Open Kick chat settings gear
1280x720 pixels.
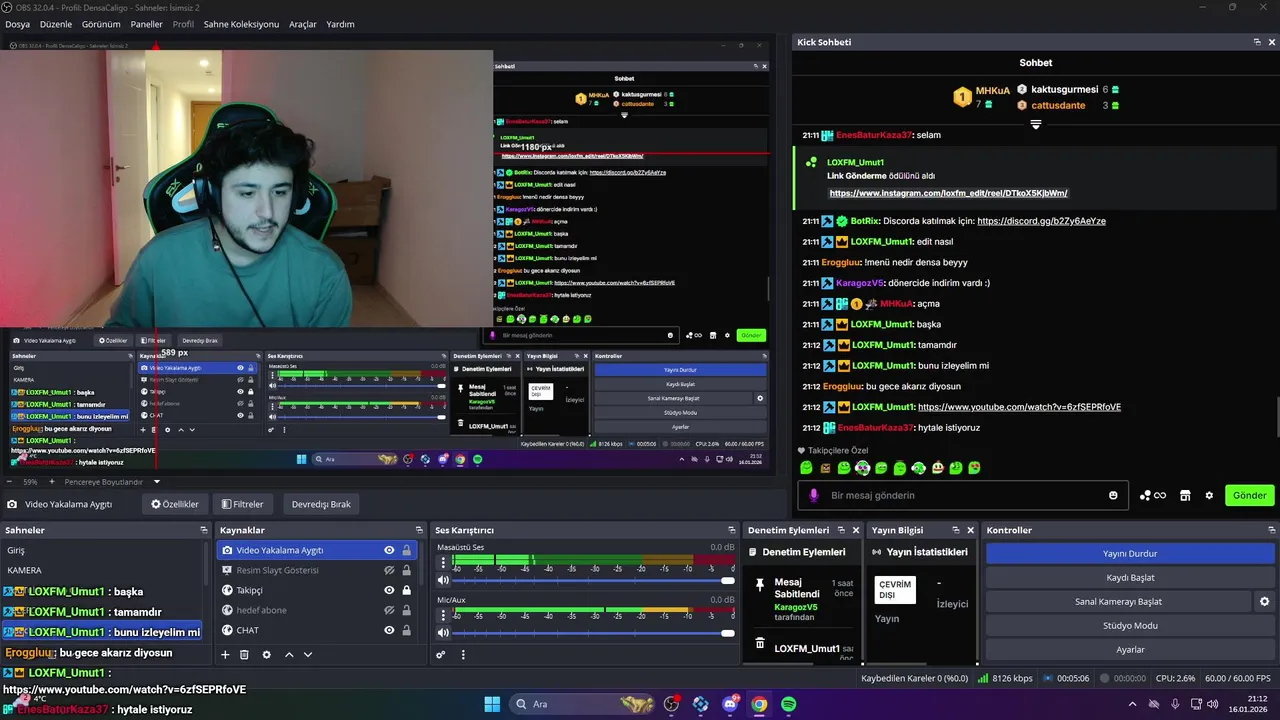(1209, 495)
